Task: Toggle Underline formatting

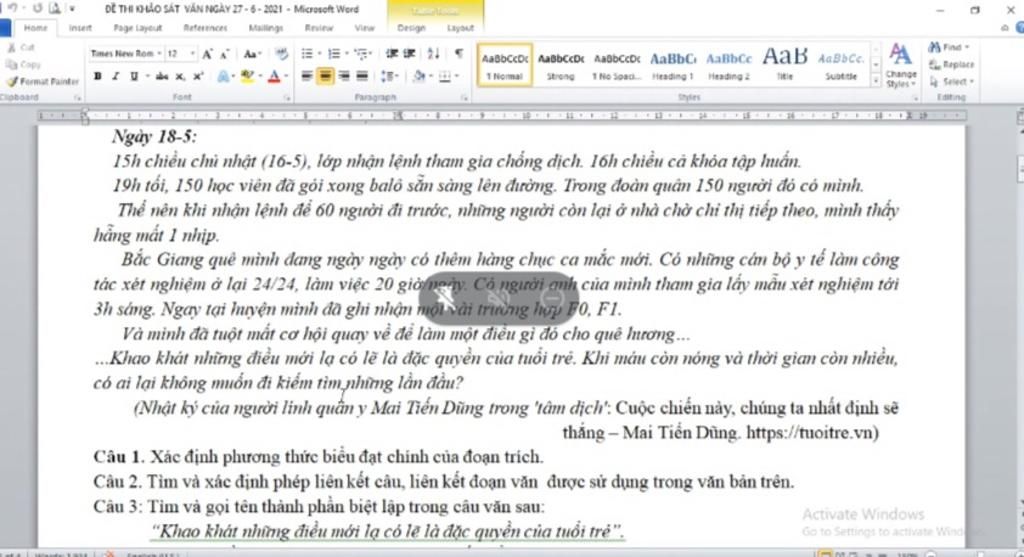Action: coord(133,76)
